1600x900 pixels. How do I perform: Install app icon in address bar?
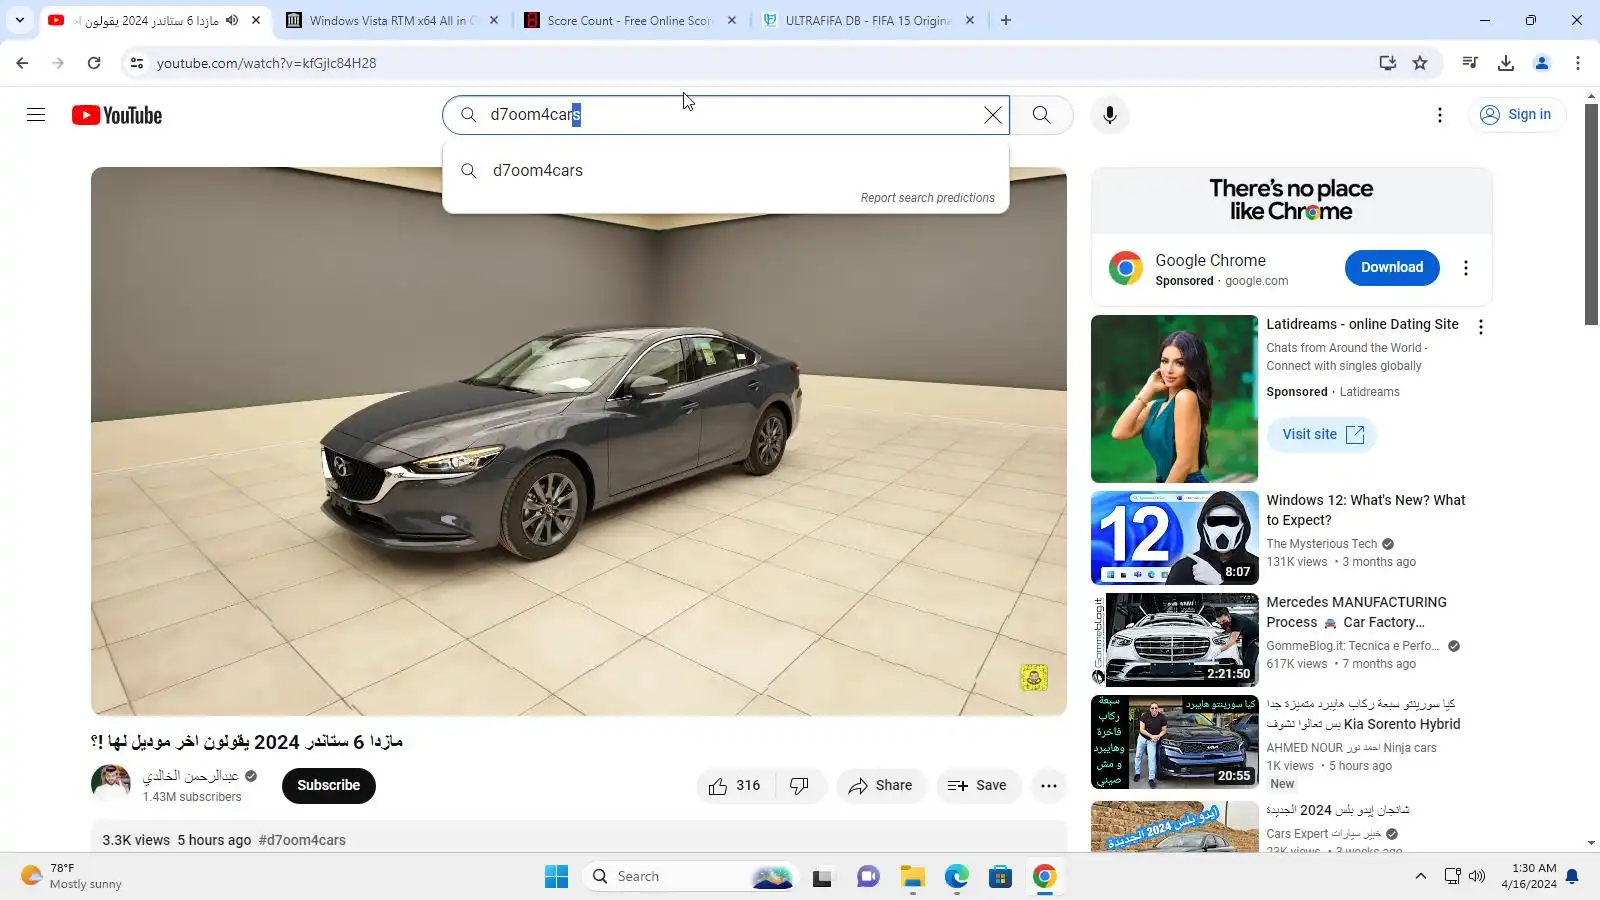pos(1387,63)
